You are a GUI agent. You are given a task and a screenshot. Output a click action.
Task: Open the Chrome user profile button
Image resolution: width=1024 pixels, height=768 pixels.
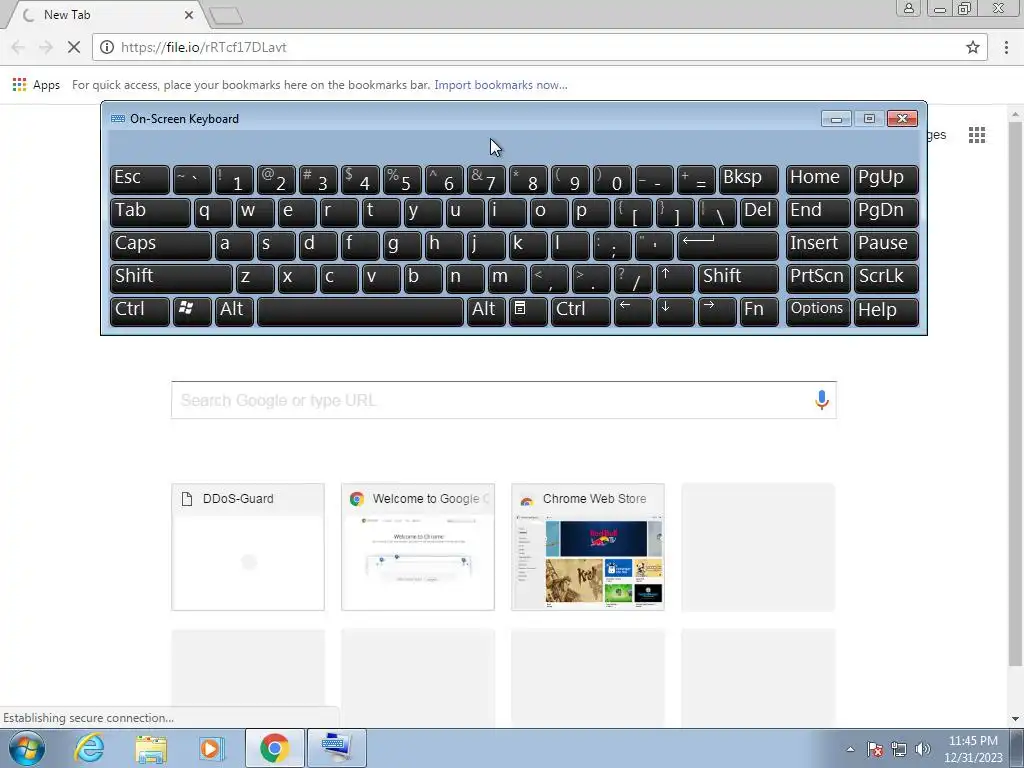[908, 8]
